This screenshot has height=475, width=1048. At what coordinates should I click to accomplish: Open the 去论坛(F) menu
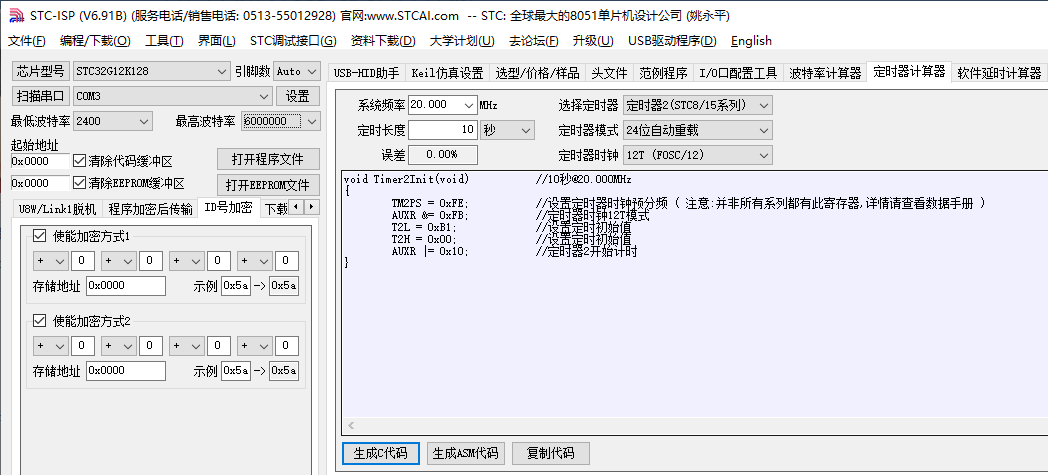tap(533, 41)
